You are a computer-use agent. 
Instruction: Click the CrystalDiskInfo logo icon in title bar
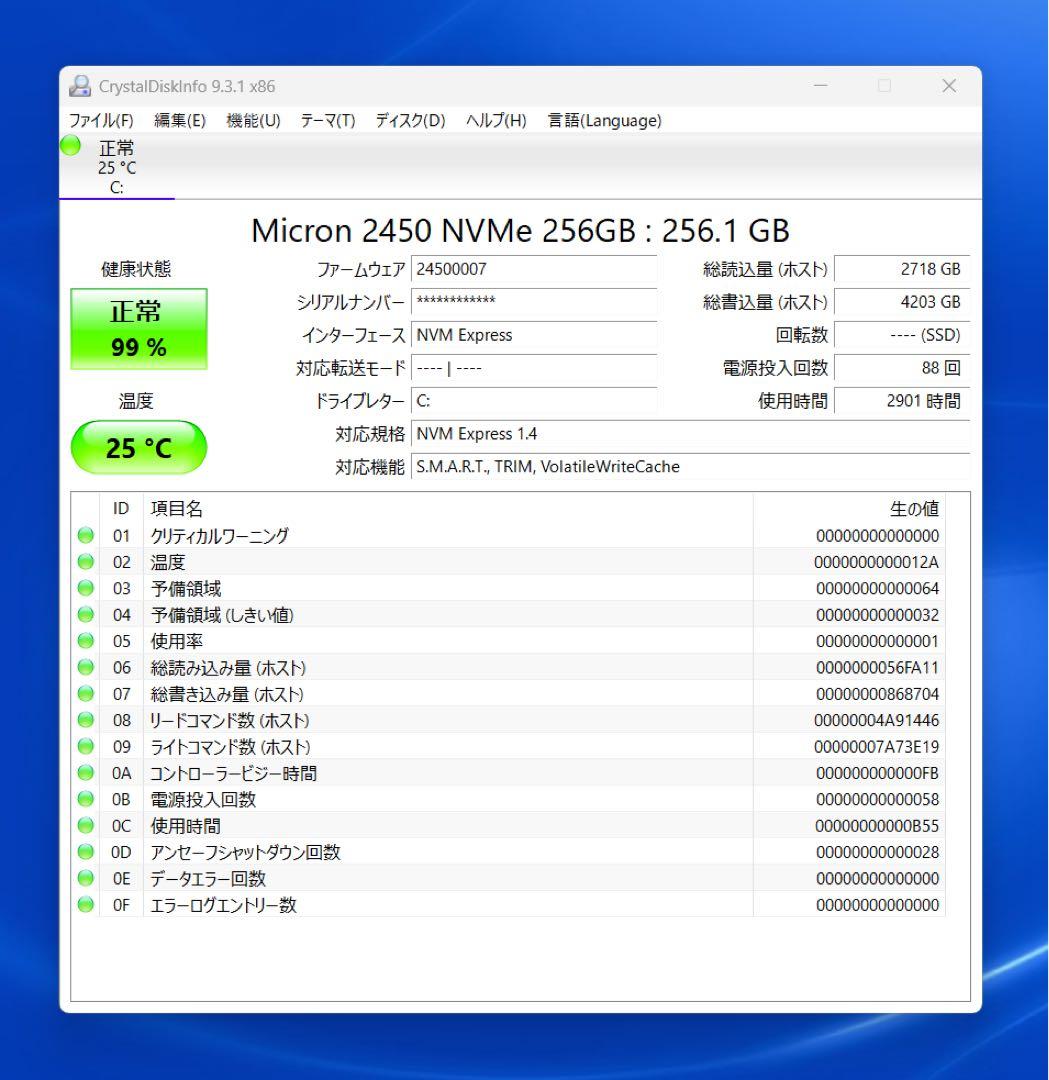(x=78, y=86)
